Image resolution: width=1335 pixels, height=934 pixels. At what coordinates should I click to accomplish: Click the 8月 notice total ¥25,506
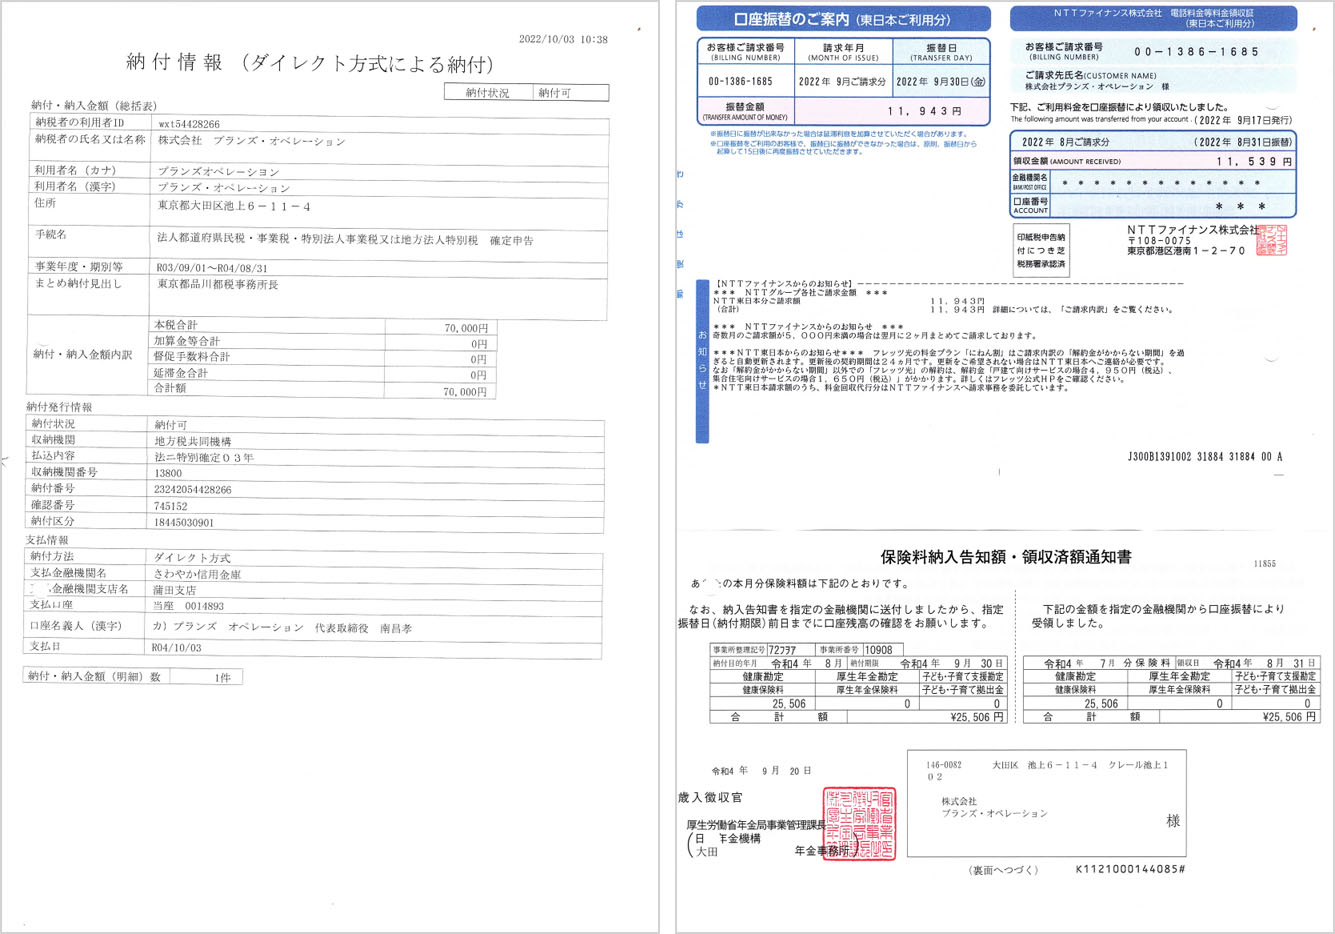[x=977, y=717]
